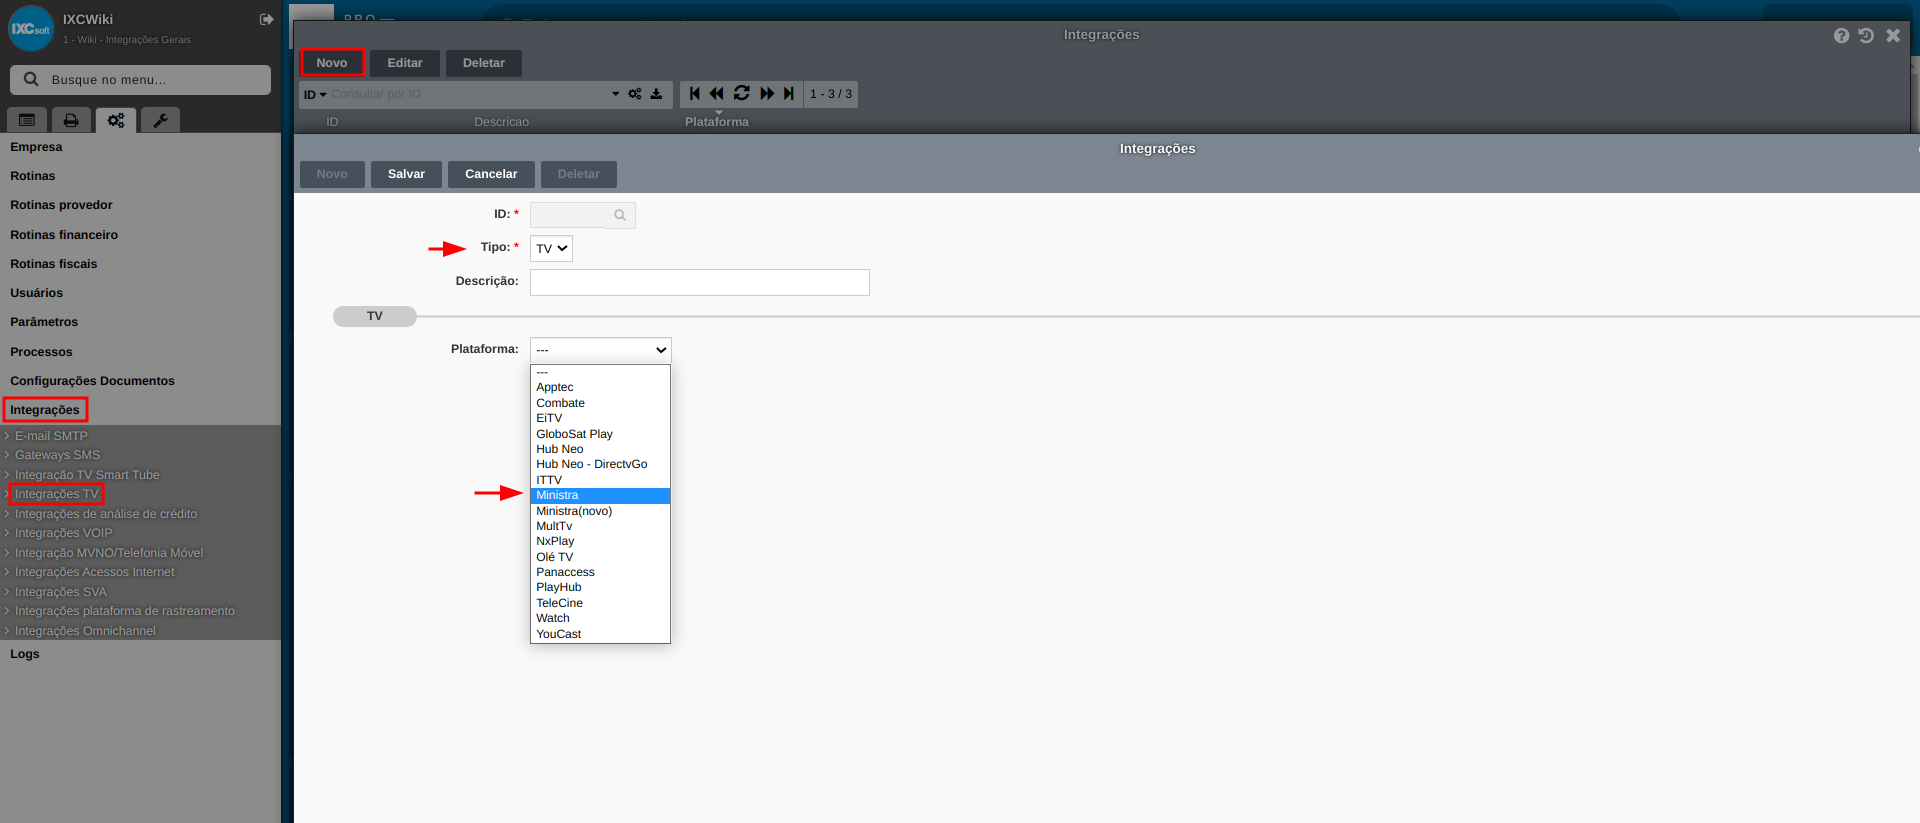This screenshot has width=1920, height=823.
Task: Choose YouCast option
Action: point(600,634)
